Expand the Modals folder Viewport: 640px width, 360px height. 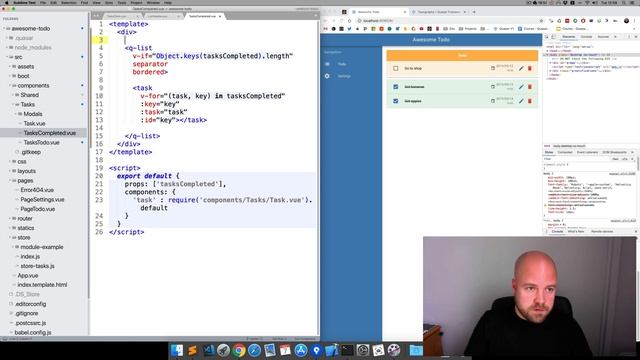coord(16,114)
